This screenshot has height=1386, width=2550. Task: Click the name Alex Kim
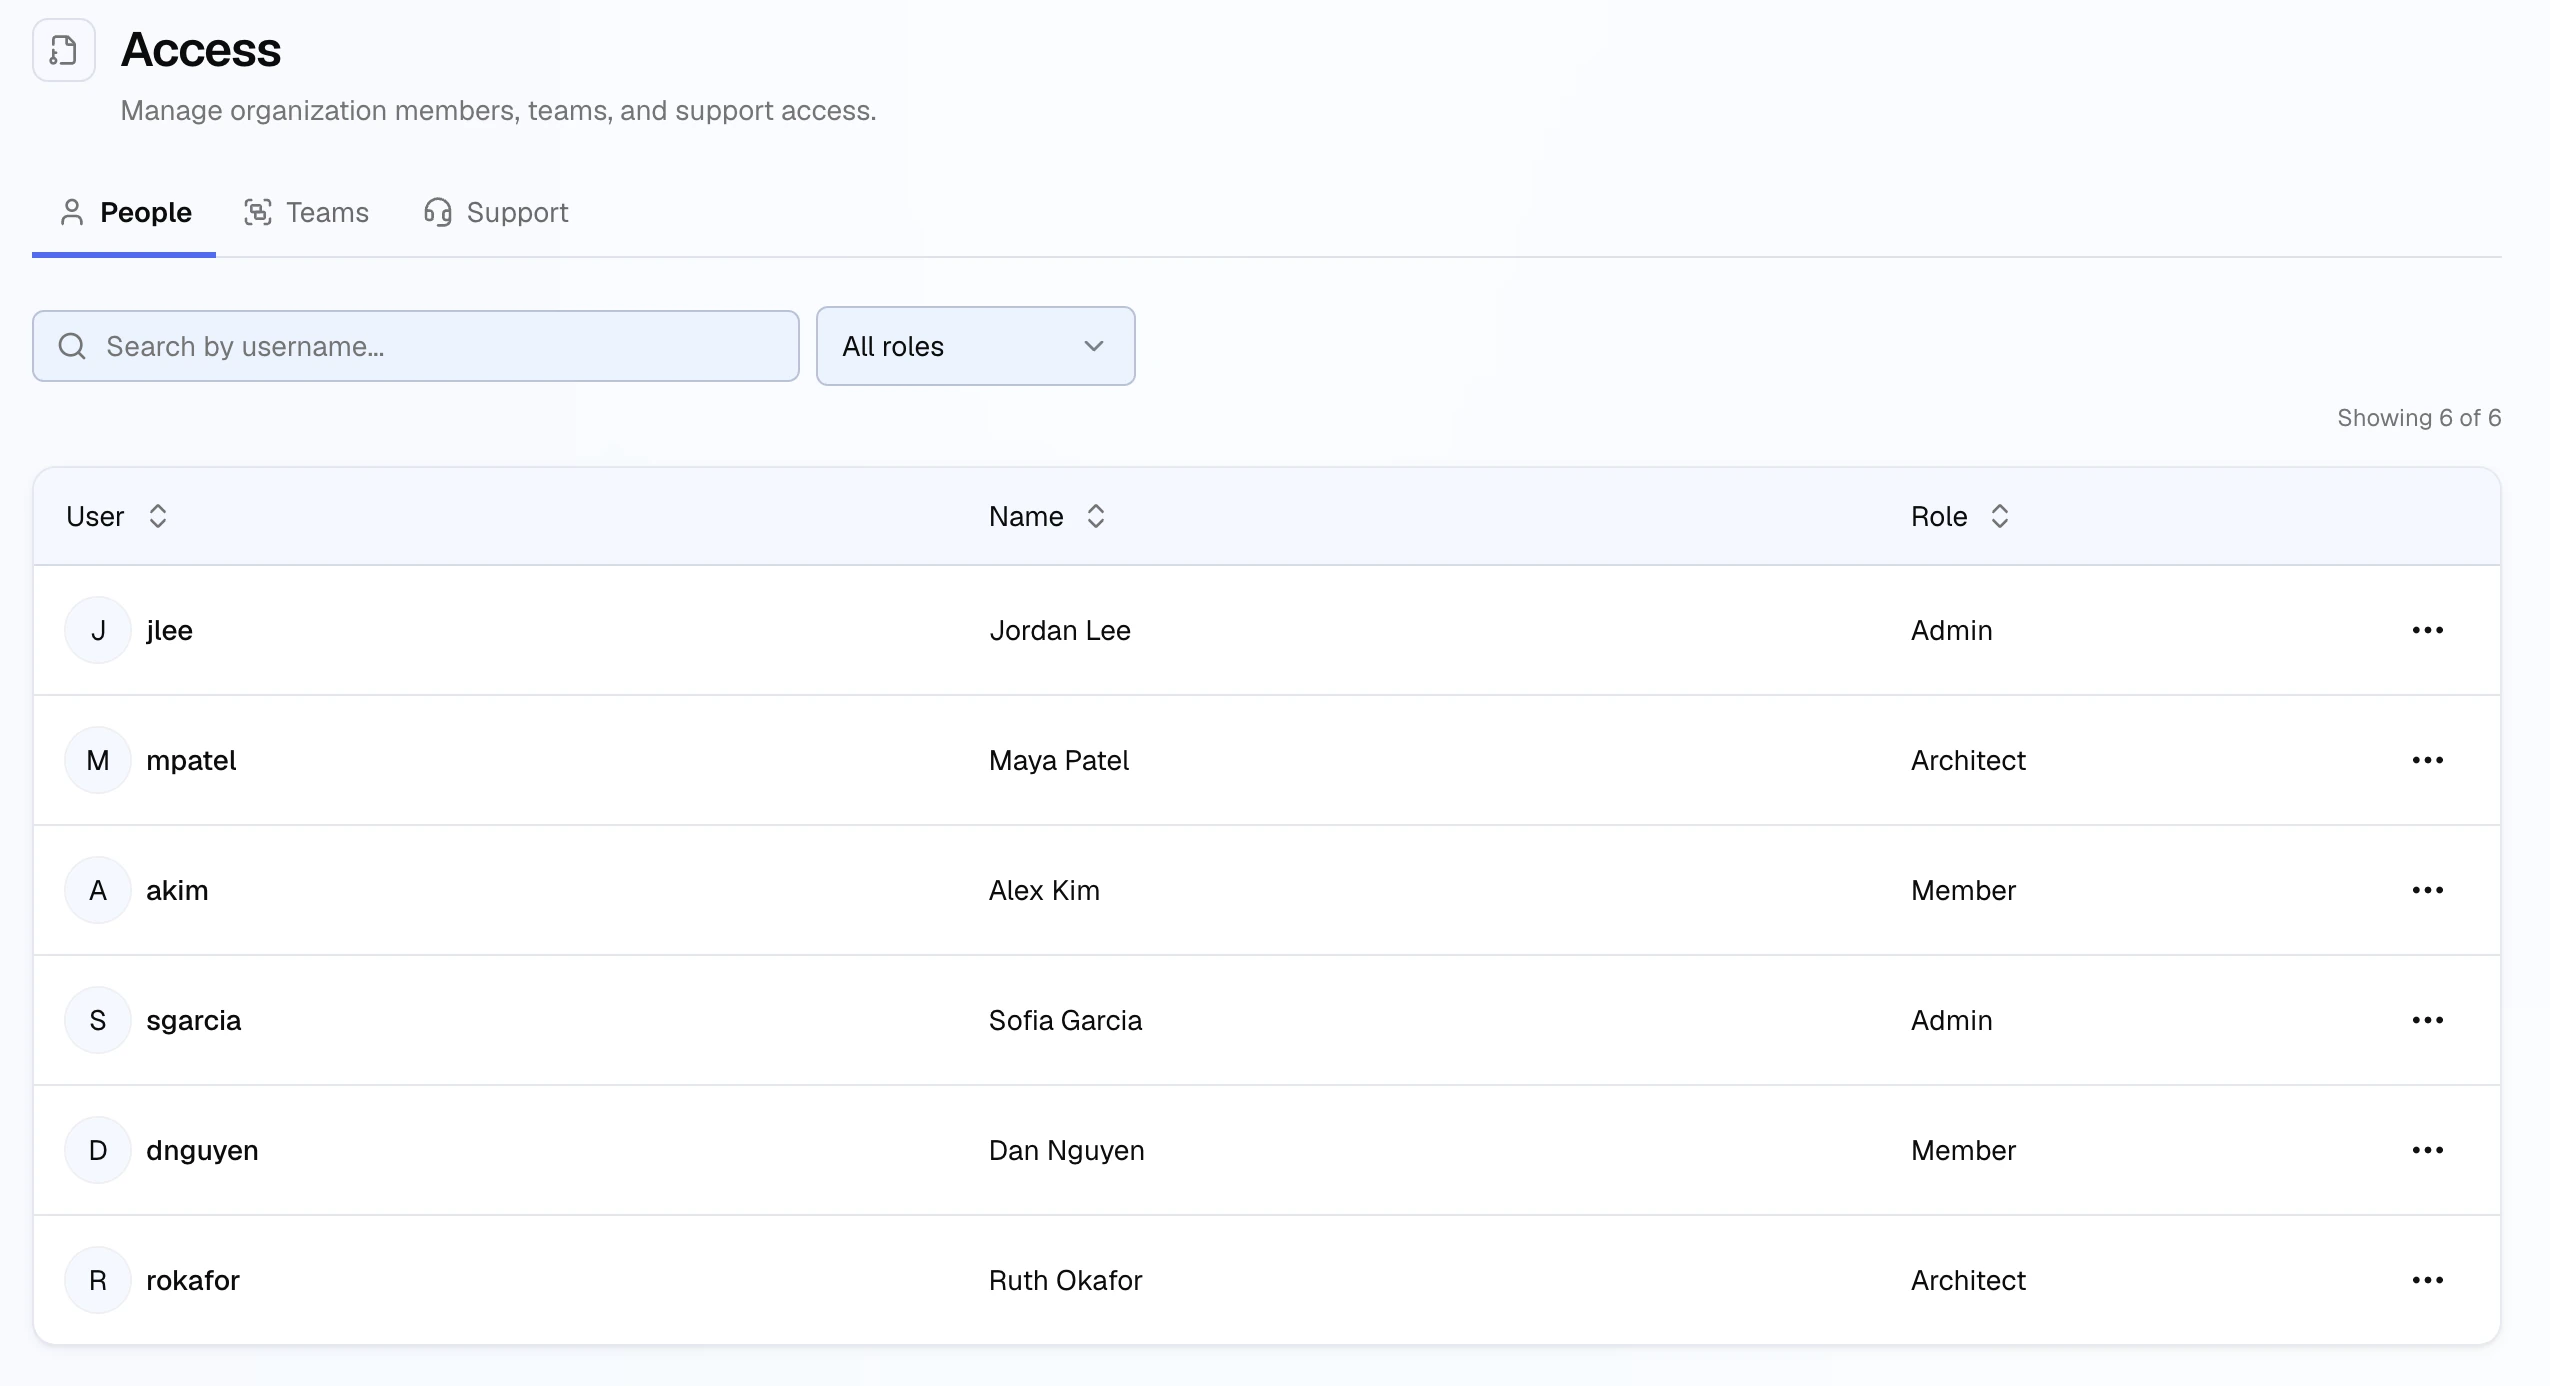coord(1044,890)
